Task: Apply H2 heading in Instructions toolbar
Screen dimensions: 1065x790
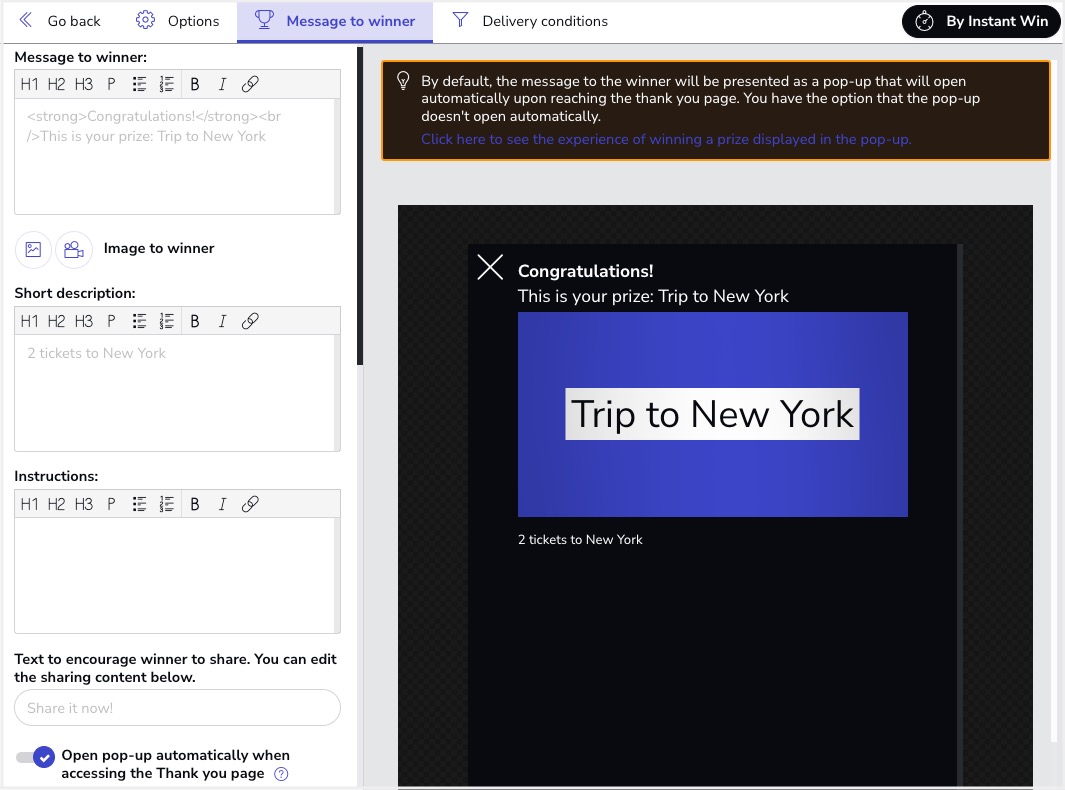Action: tap(56, 504)
